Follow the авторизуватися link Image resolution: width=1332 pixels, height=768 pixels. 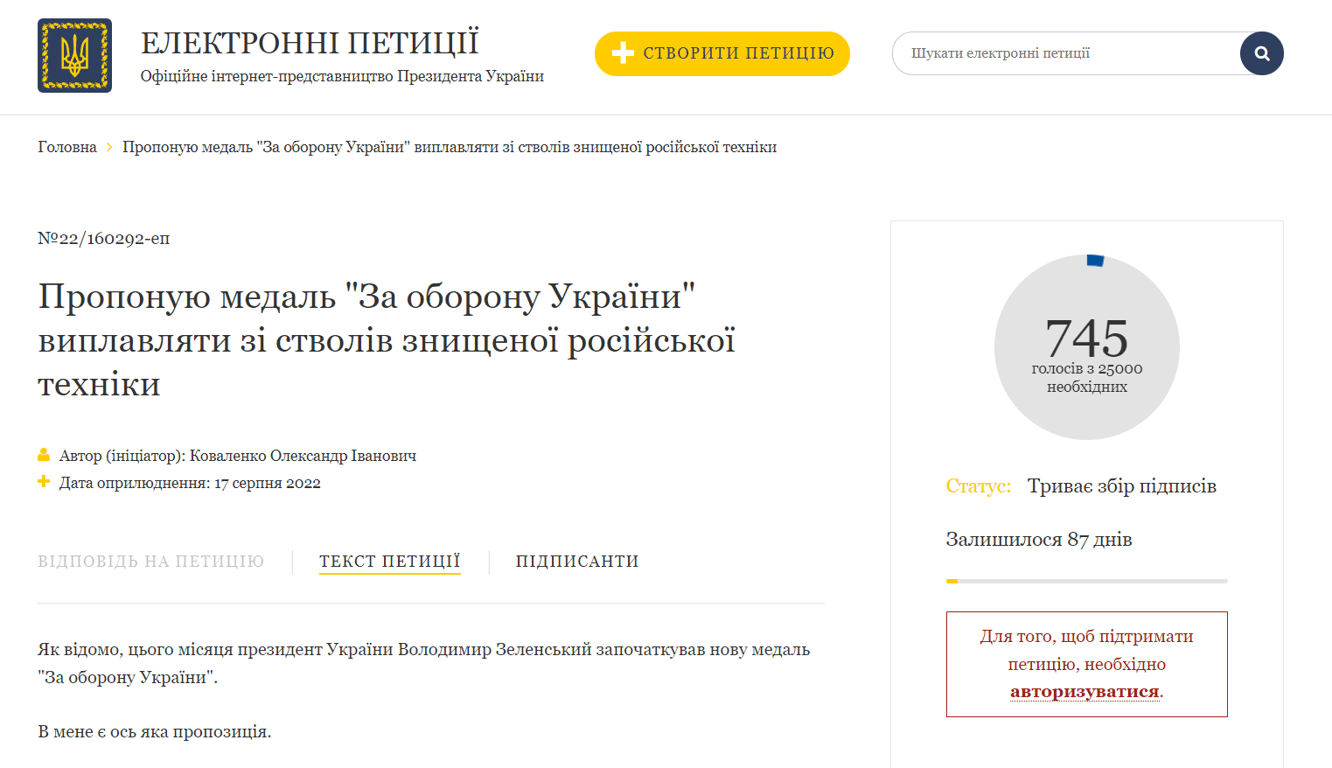[x=1084, y=691]
